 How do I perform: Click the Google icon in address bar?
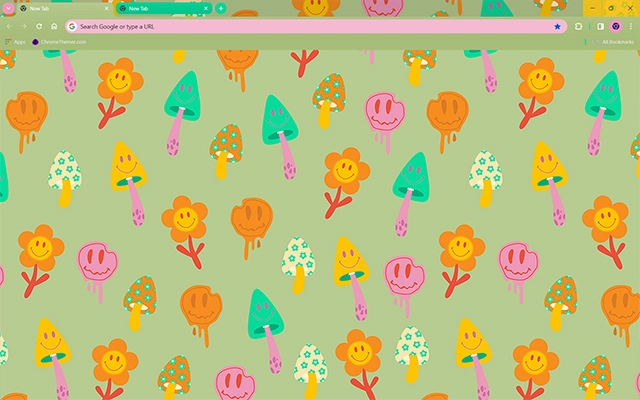pos(72,27)
